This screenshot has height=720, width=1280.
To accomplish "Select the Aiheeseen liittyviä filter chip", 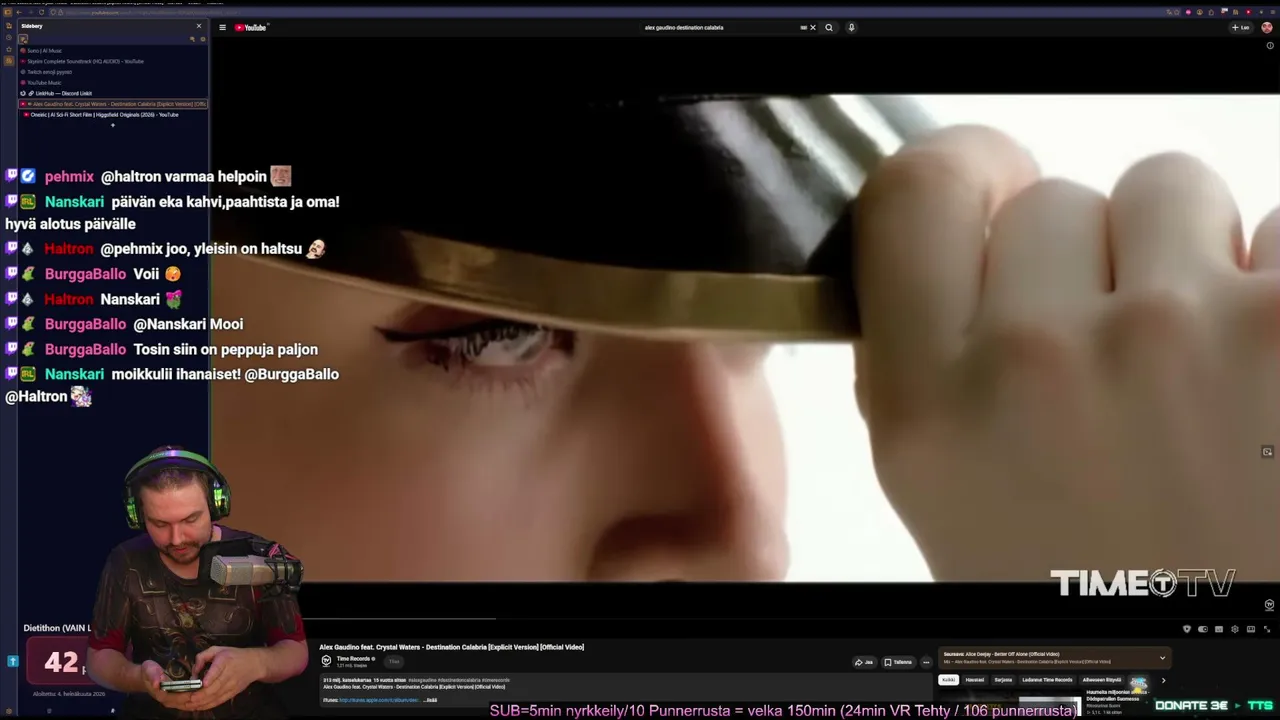I will coord(1102,680).
